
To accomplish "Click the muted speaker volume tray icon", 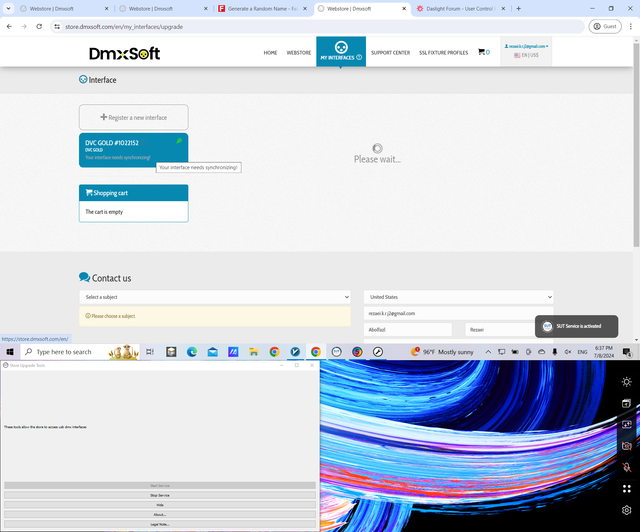I will [568, 352].
